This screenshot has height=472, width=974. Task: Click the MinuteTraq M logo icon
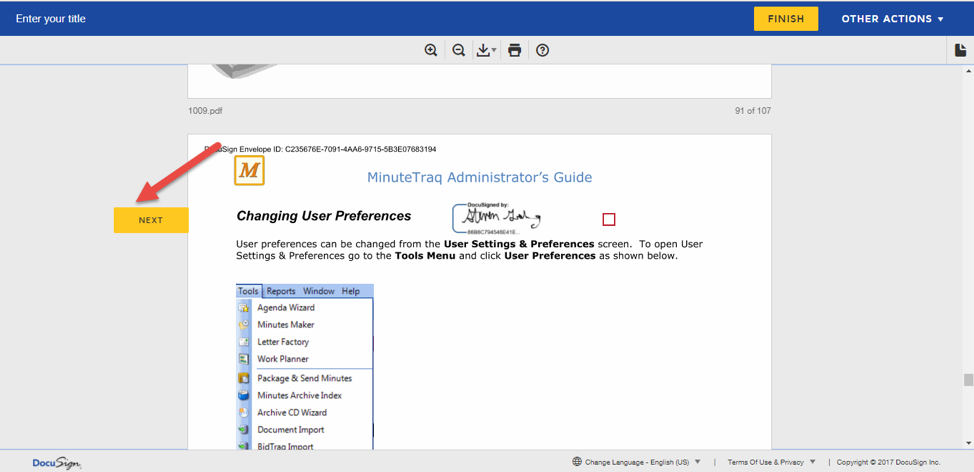coord(249,171)
